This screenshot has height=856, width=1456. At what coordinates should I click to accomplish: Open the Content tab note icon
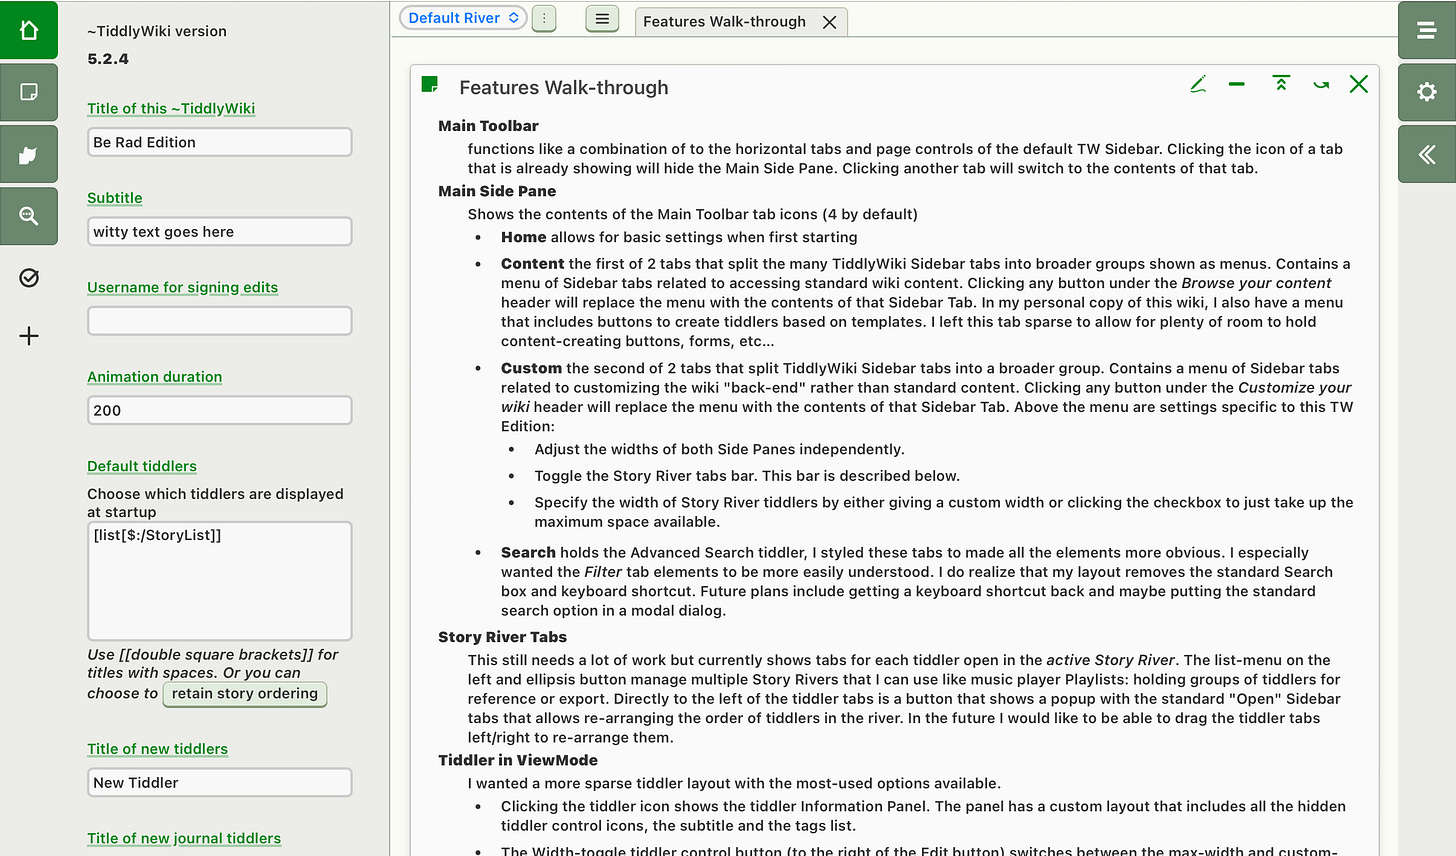click(29, 92)
